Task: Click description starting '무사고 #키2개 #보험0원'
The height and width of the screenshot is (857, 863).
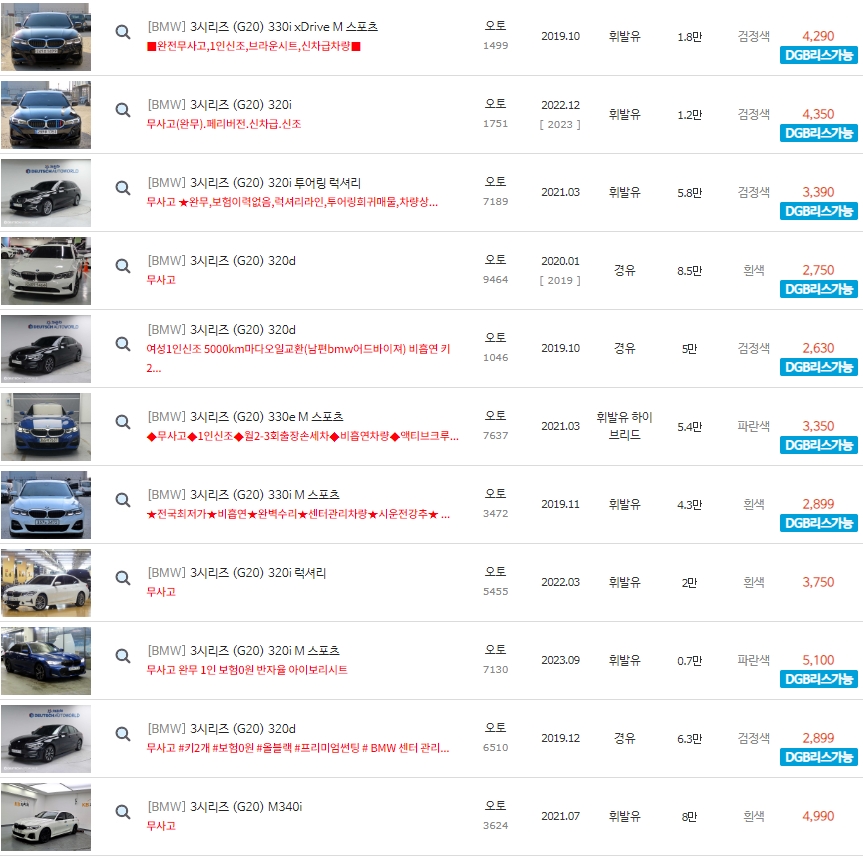Action: pyautogui.click(x=298, y=748)
